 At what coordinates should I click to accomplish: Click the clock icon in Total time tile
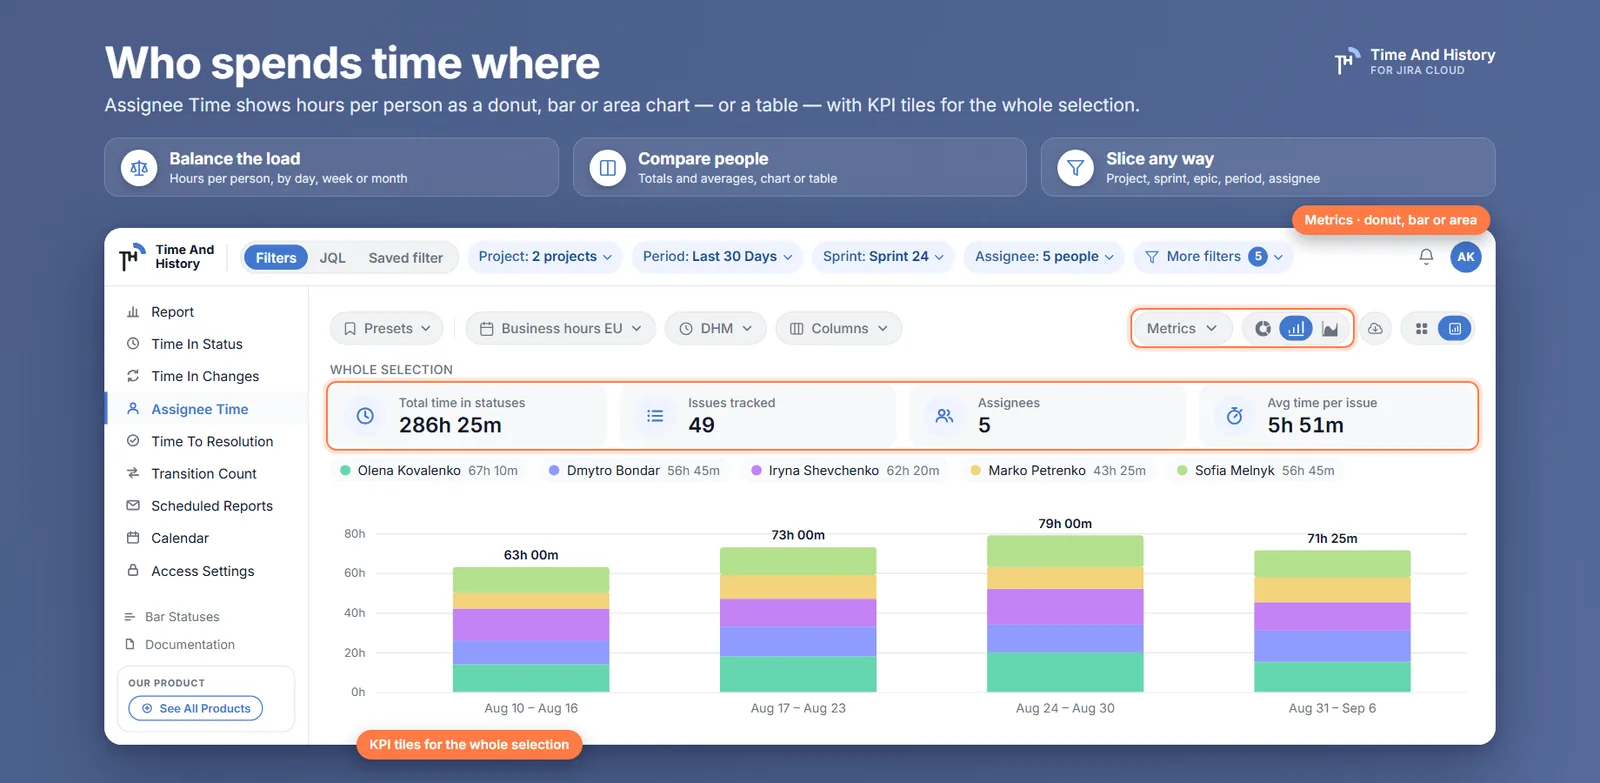tap(365, 416)
